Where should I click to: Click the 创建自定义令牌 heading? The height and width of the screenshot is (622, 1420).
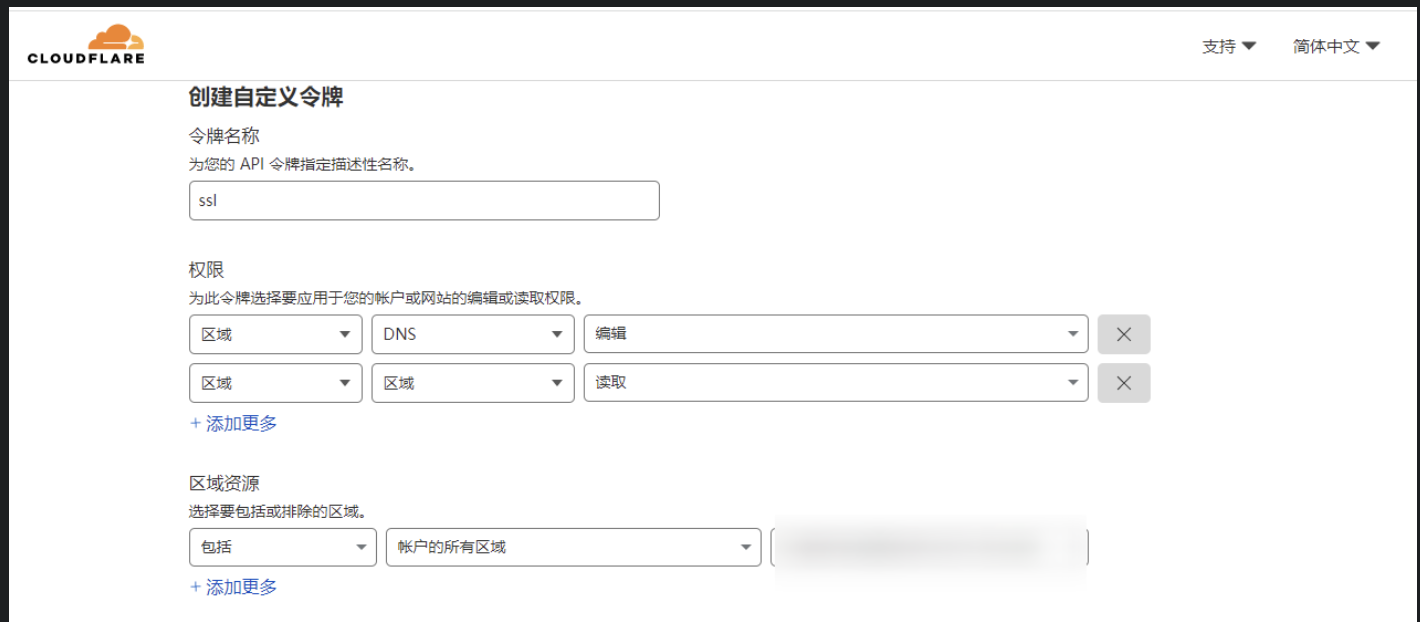[266, 97]
